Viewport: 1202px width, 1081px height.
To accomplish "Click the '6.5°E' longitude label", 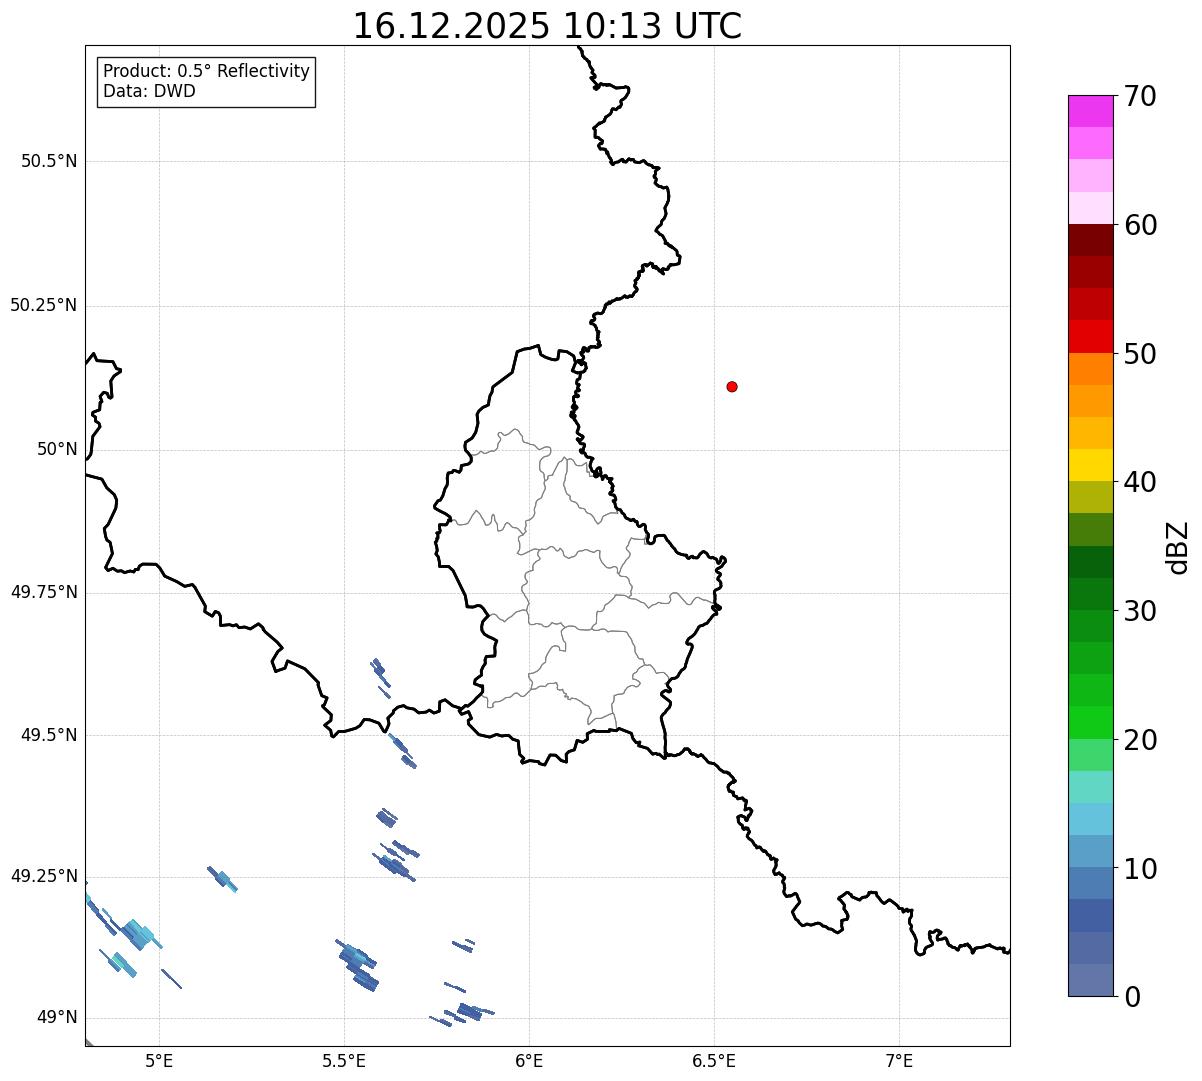I will point(714,1061).
